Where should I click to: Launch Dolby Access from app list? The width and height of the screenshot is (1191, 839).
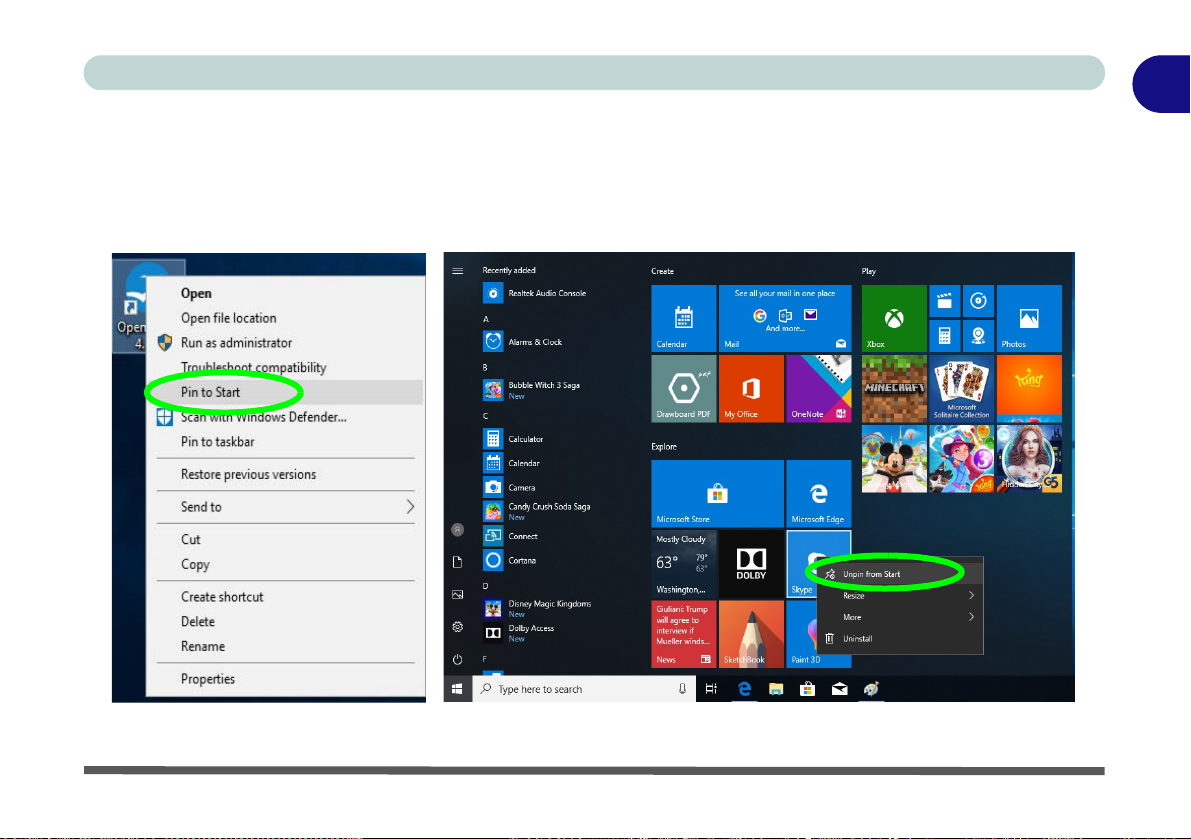tap(519, 632)
